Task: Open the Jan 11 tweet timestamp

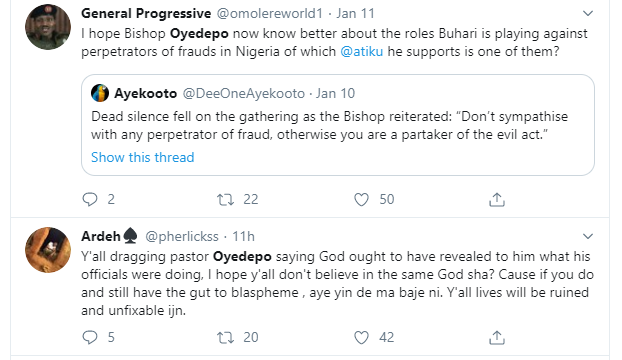Action: tap(355, 13)
